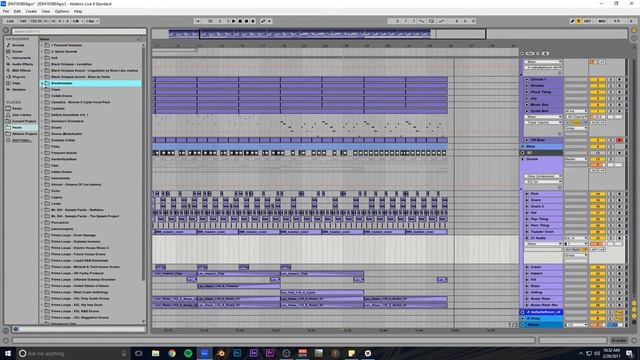Open the Edit menu
The width and height of the screenshot is (640, 360).
17,11
